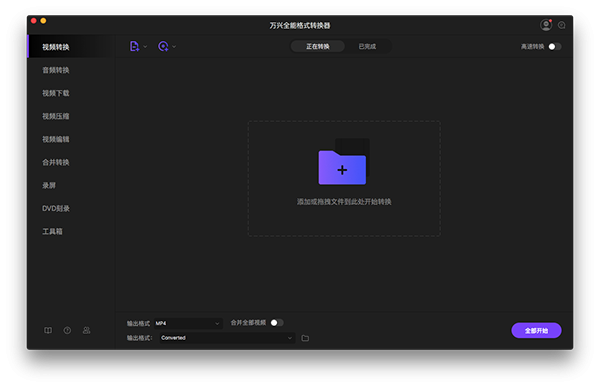
Task: Click the purple add-folder icon
Action: (x=342, y=167)
